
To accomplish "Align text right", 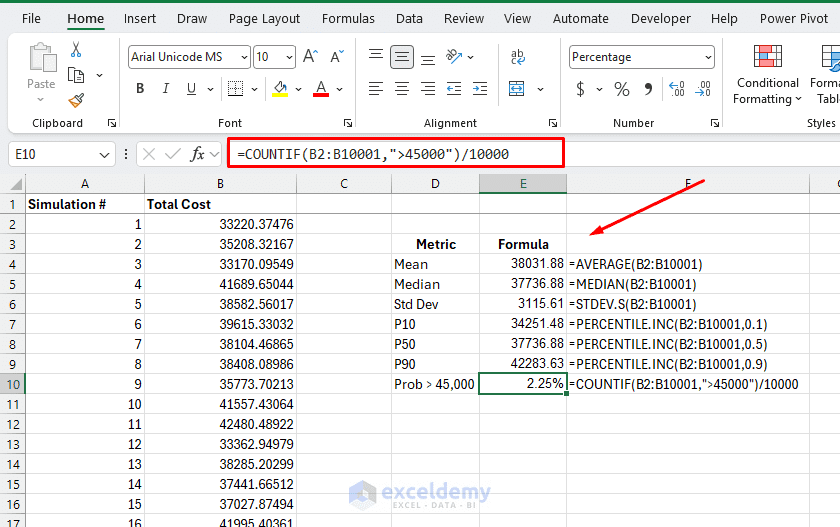I will pyautogui.click(x=428, y=88).
